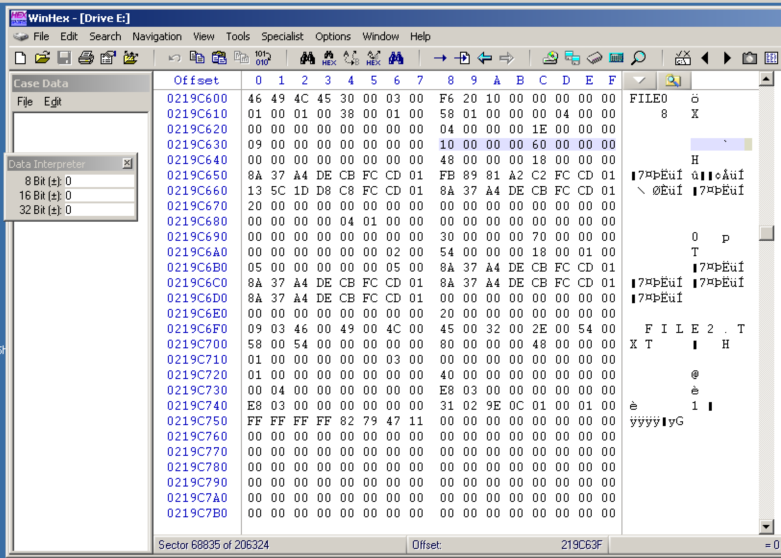Click the Offset column header
Image resolution: width=781 pixels, height=558 pixels.
click(x=196, y=80)
